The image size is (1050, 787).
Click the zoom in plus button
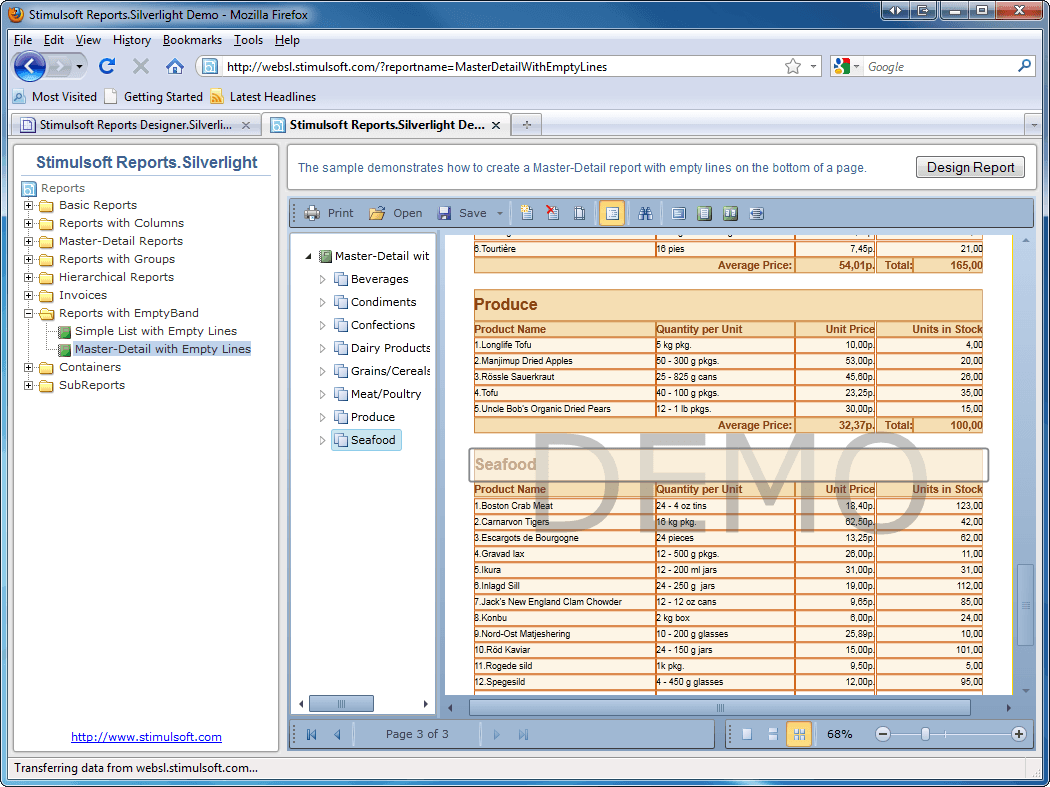1019,735
